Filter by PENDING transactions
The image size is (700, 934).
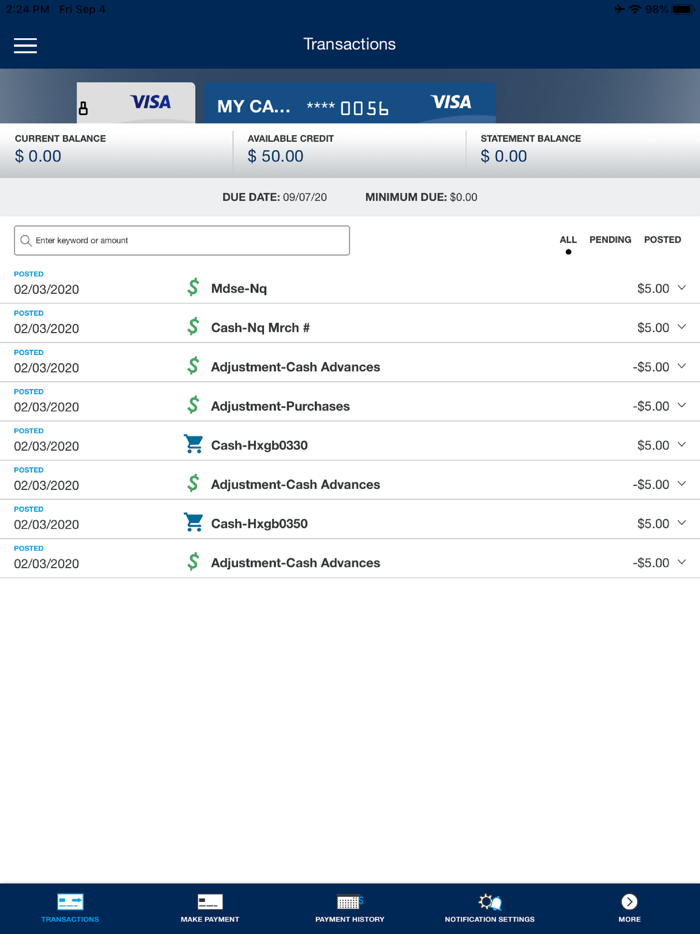[x=610, y=239]
